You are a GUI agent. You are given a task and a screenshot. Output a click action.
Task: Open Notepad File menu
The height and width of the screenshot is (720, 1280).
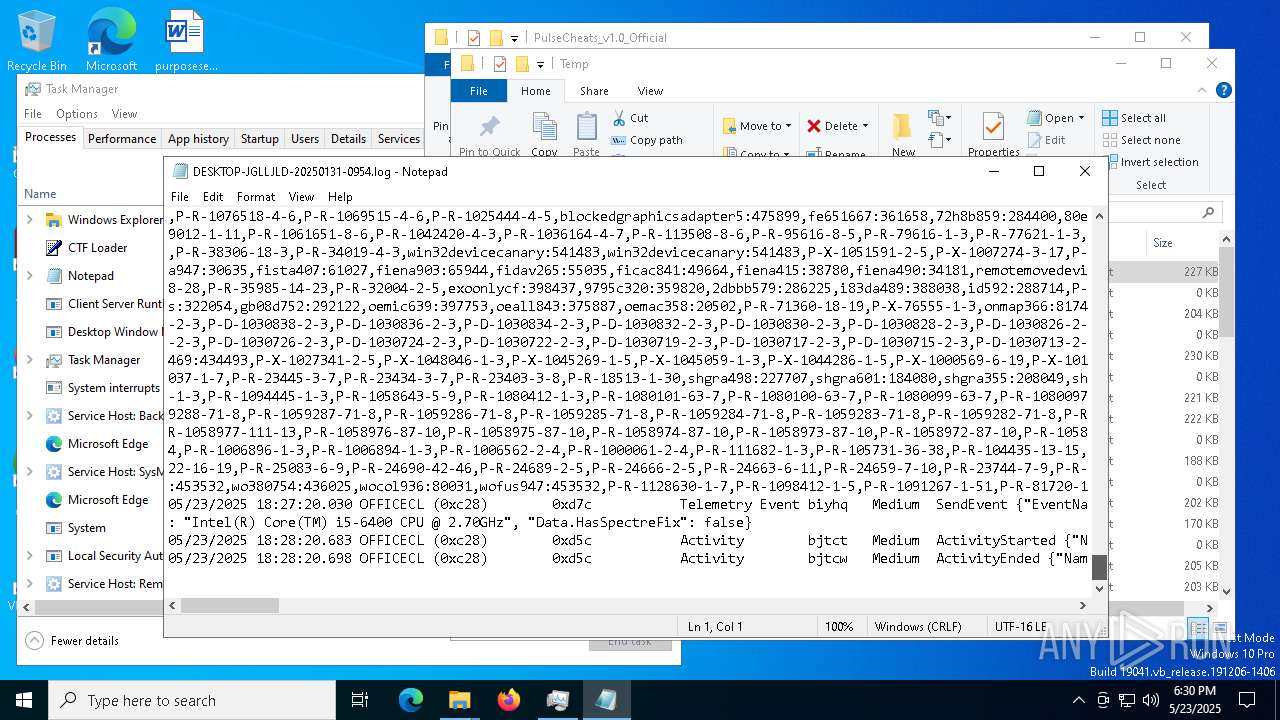pyautogui.click(x=180, y=197)
